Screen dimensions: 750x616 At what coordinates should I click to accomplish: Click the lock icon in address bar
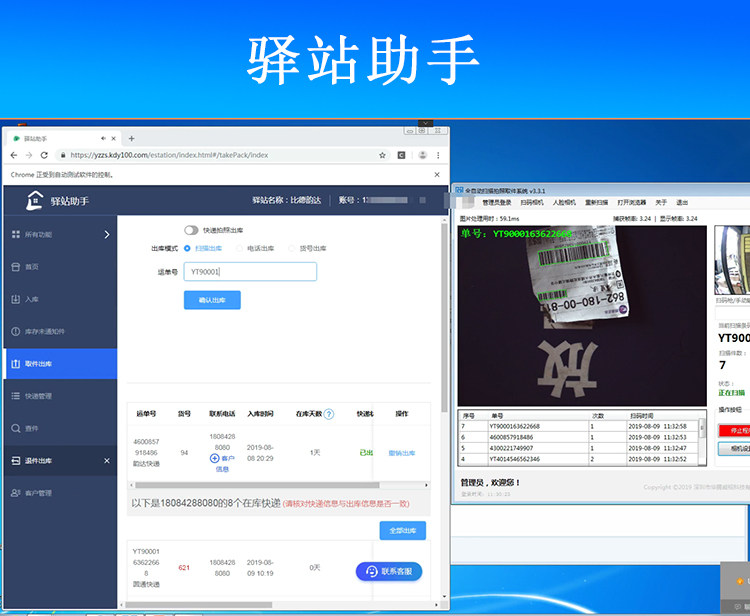click(x=63, y=155)
